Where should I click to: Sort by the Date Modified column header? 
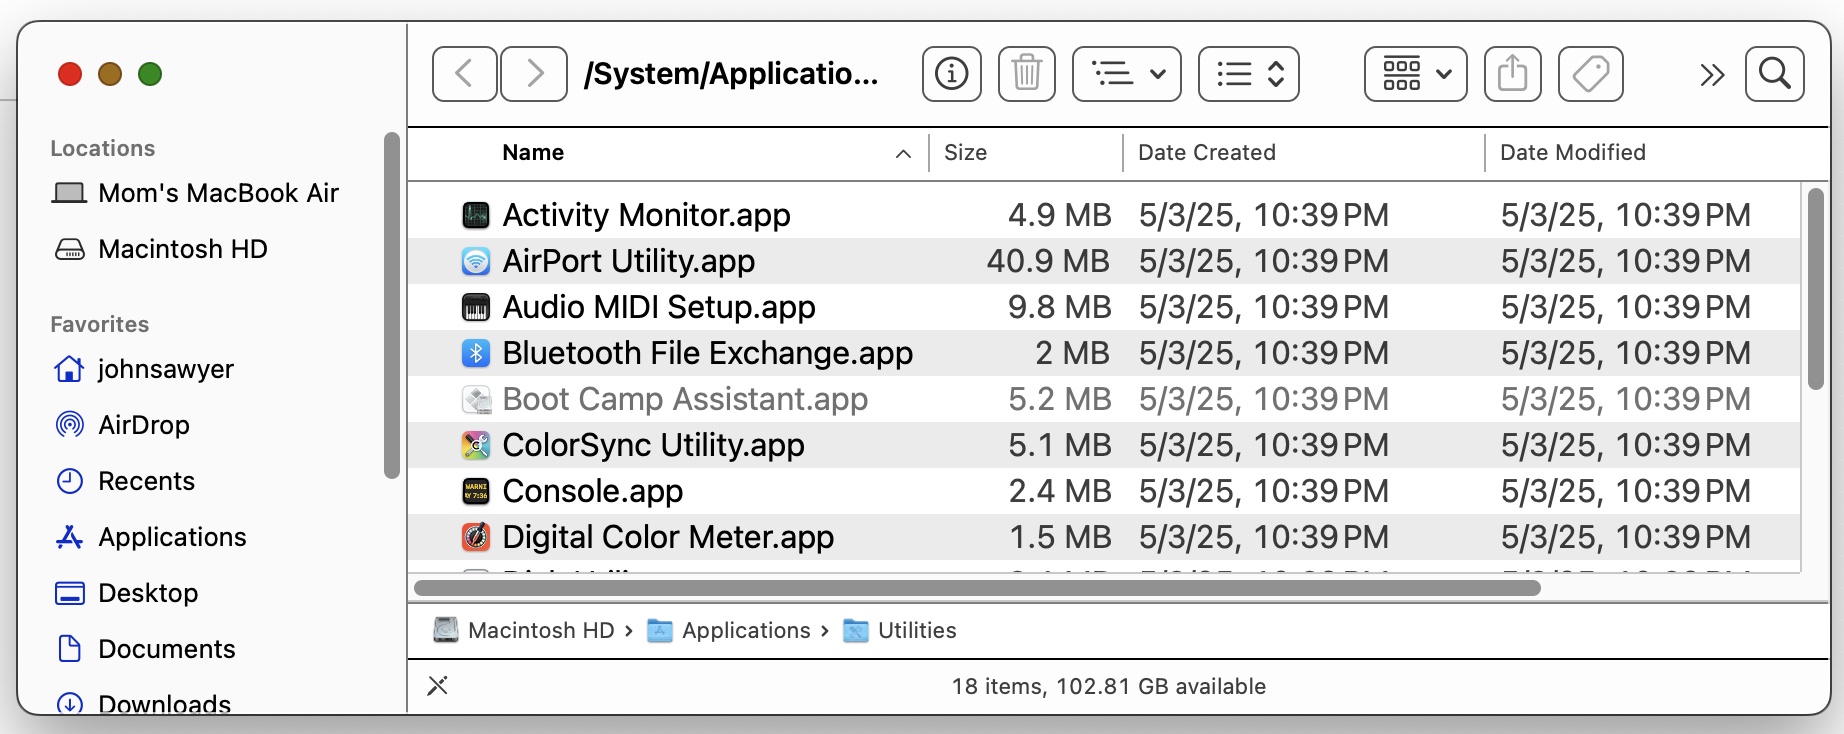1572,153
